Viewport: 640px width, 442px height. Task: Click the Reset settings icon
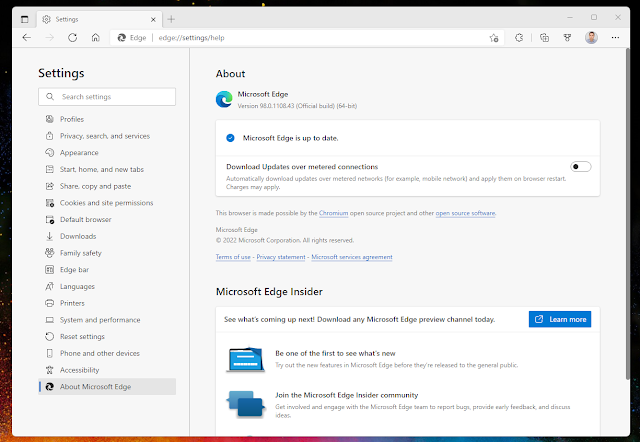pos(49,337)
